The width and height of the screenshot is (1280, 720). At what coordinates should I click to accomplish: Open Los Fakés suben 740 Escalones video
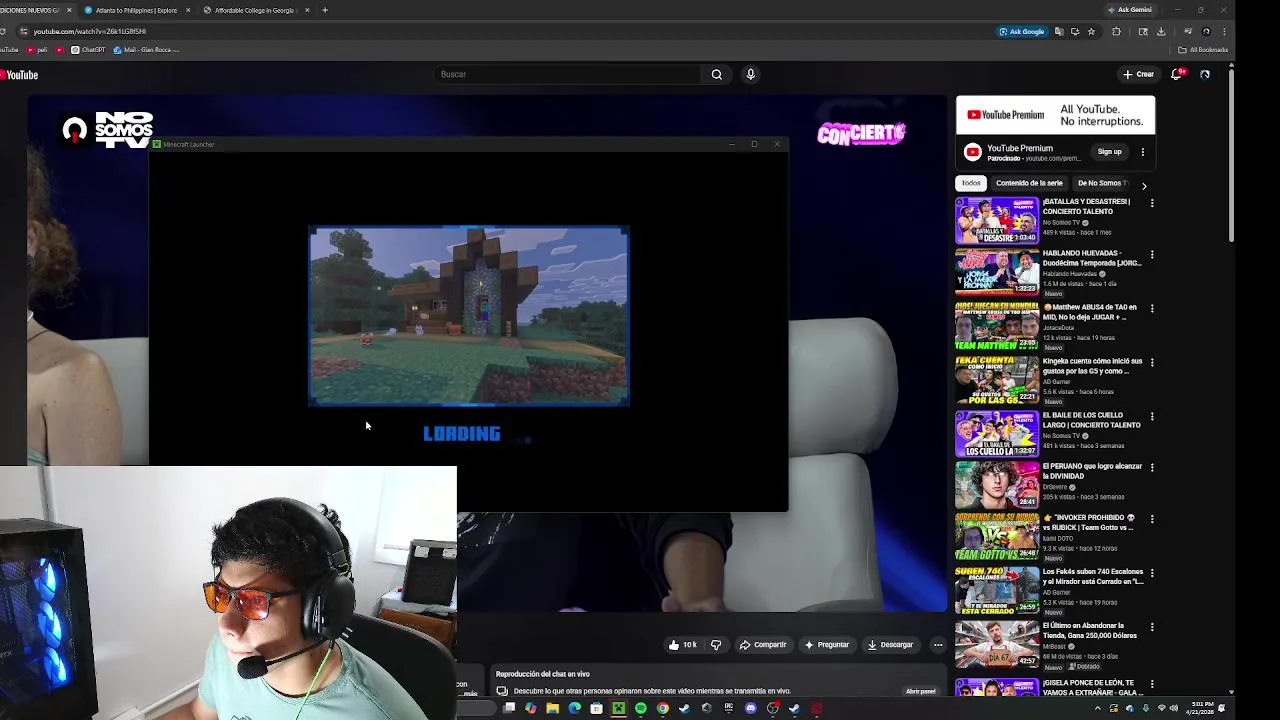pos(1092,577)
